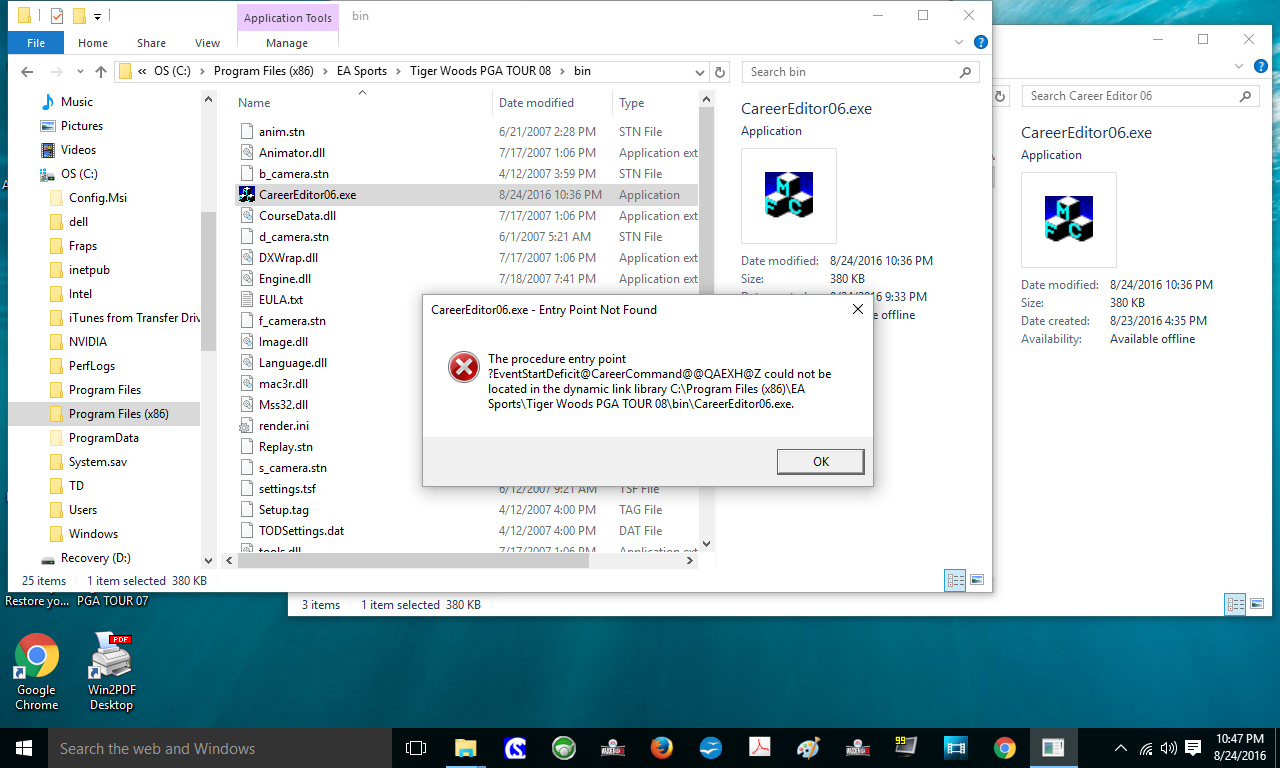Image resolution: width=1280 pixels, height=768 pixels.
Task: Go up one folder level arrow
Action: [101, 72]
